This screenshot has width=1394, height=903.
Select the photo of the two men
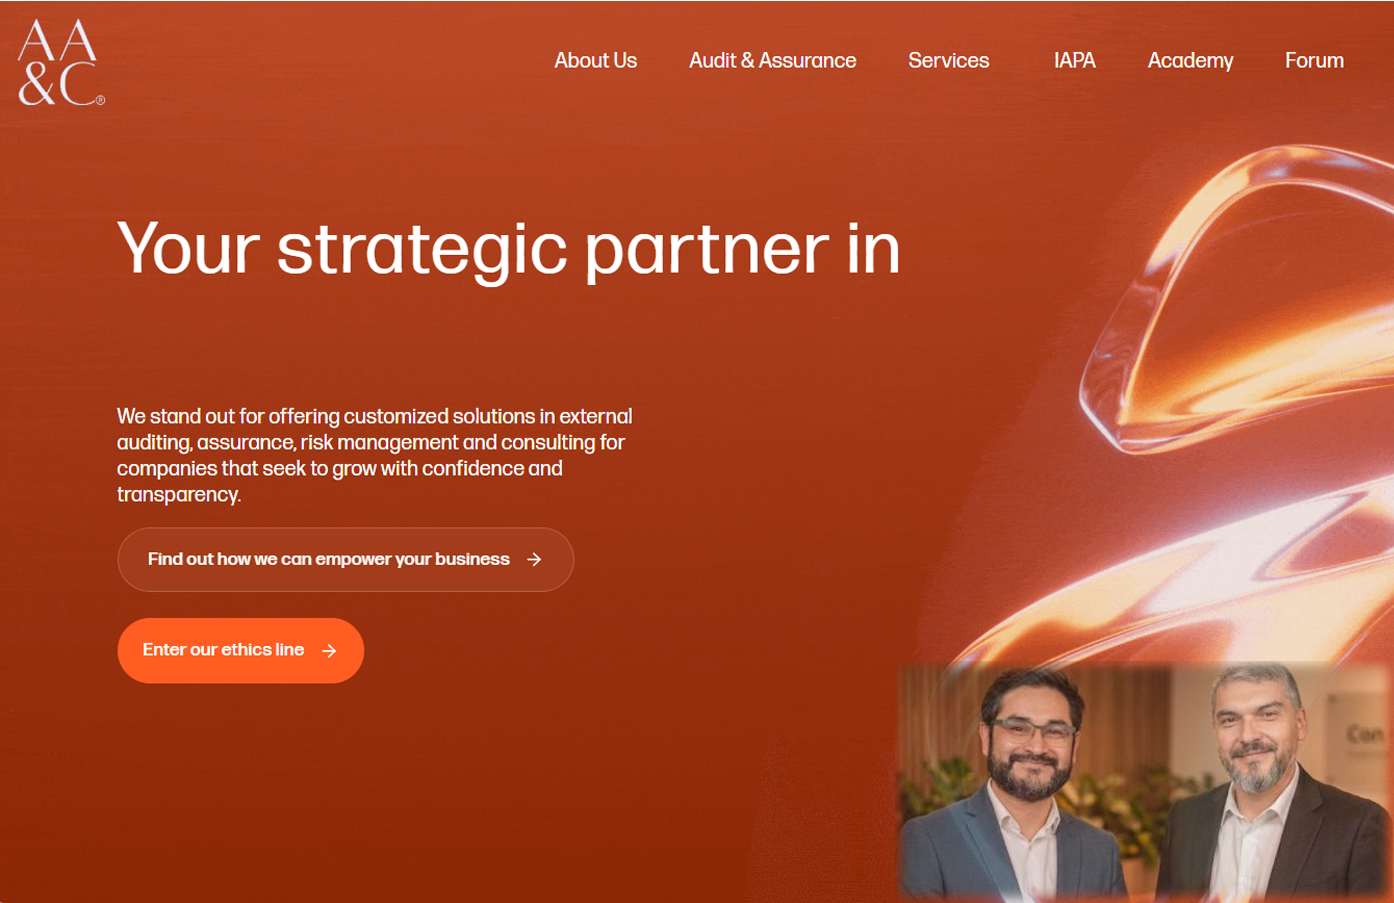(x=1145, y=782)
